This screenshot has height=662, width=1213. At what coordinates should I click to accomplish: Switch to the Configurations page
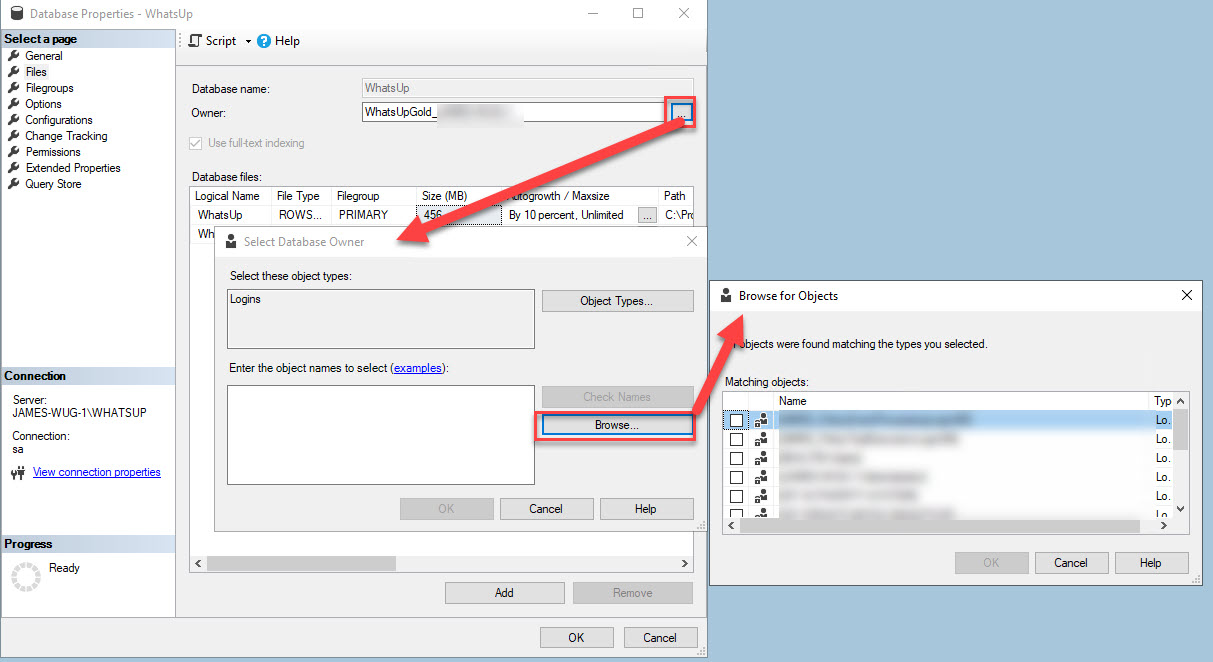pos(59,120)
